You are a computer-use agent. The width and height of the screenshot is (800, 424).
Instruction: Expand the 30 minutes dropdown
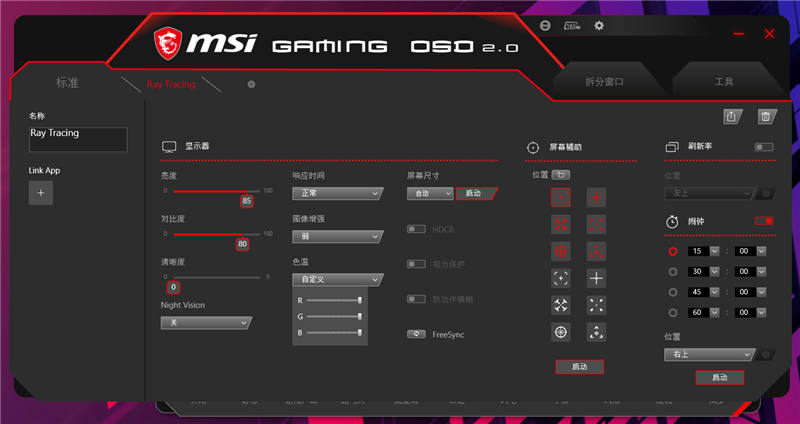coord(714,271)
